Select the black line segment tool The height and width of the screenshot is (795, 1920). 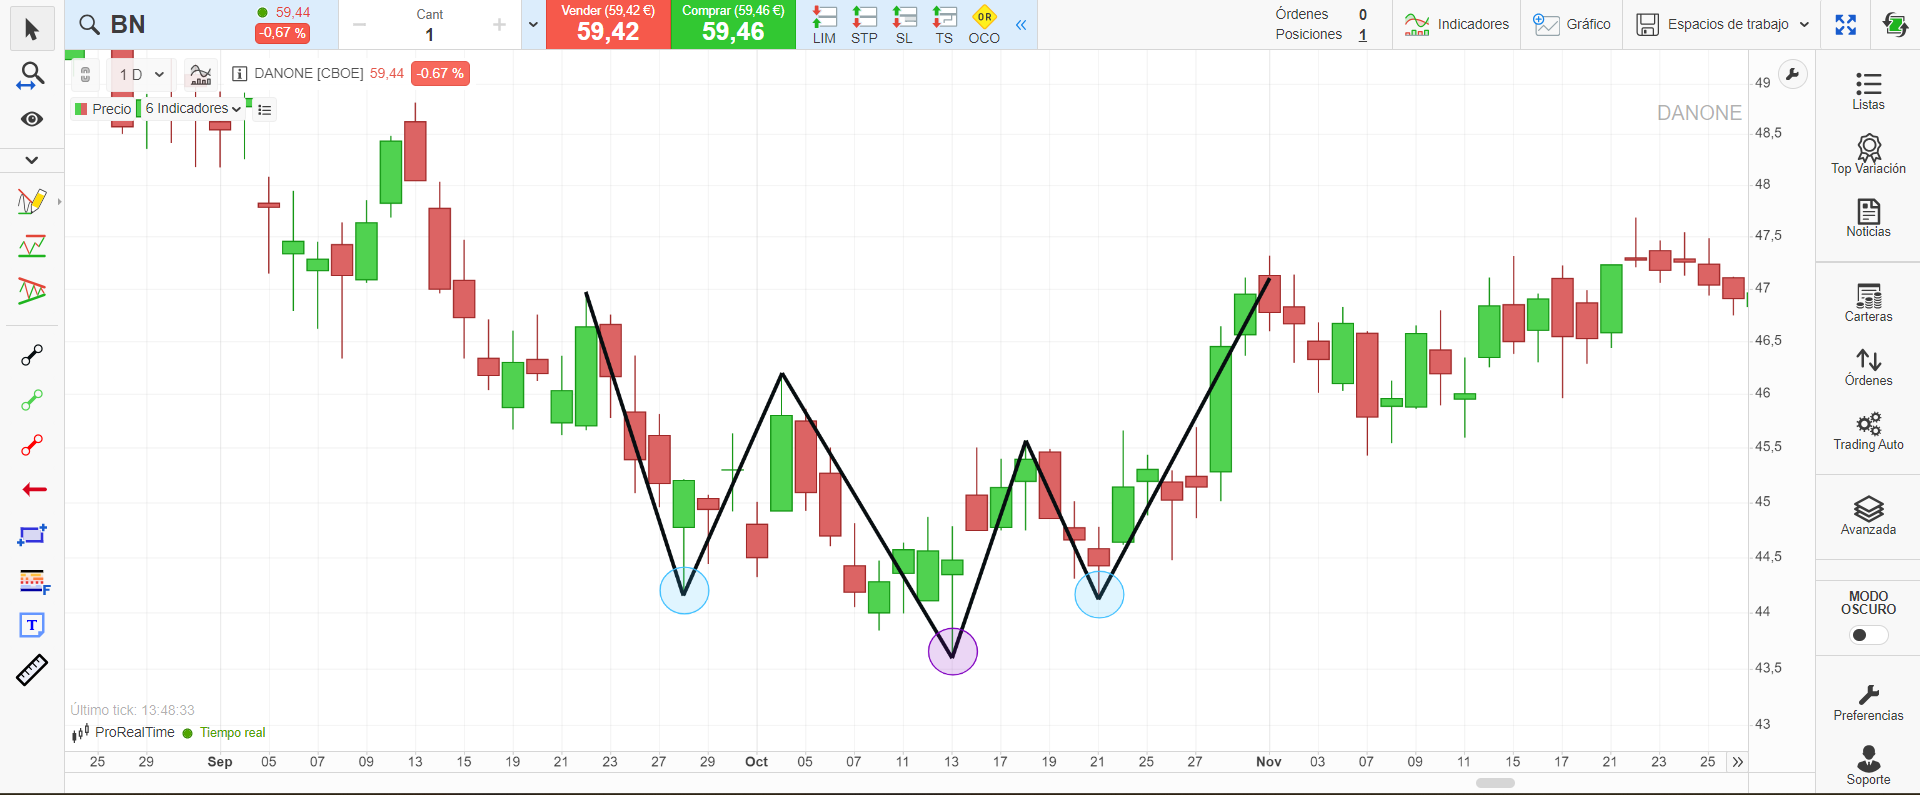point(32,355)
